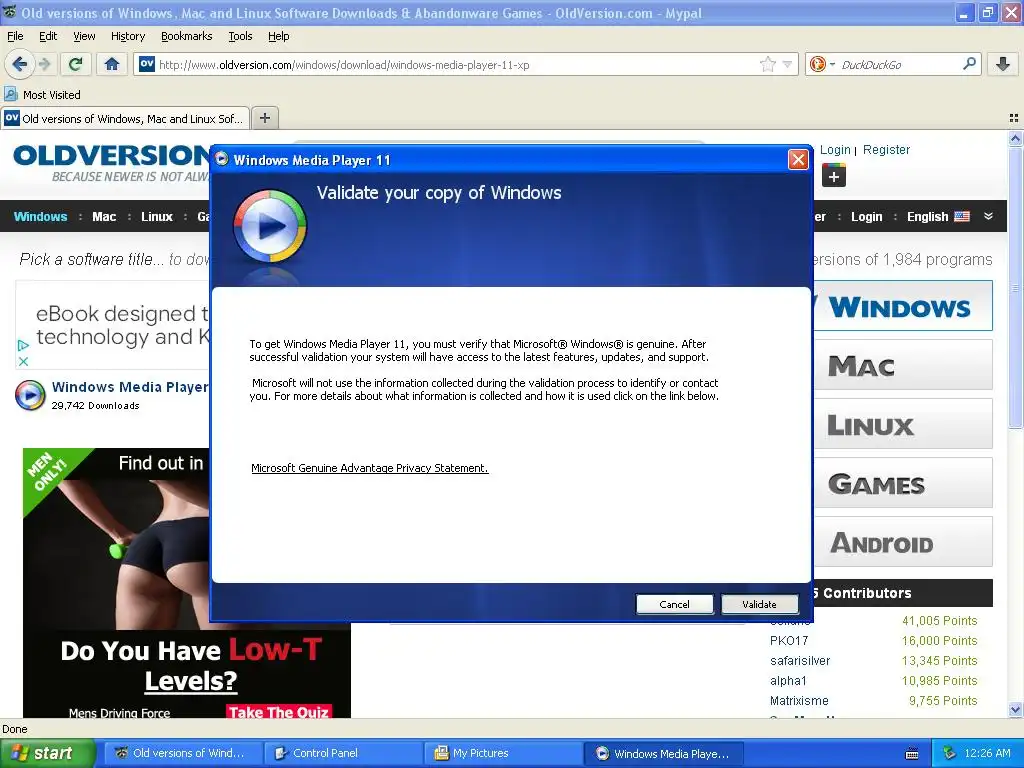The height and width of the screenshot is (768, 1024).
Task: Open the DuckDuckGo search engine selector
Action: click(822, 64)
